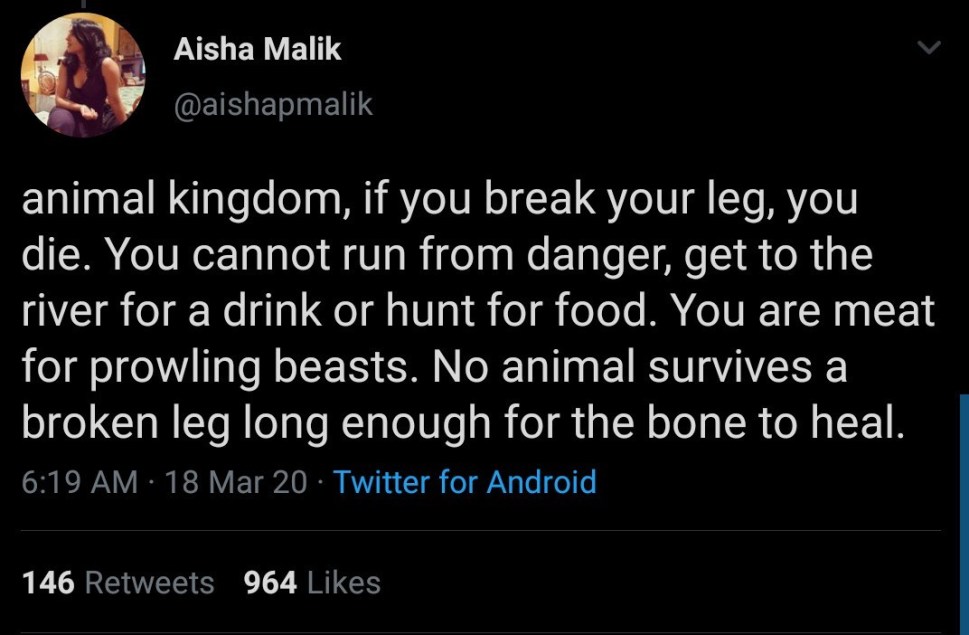View the 964 Likes list

(x=312, y=582)
